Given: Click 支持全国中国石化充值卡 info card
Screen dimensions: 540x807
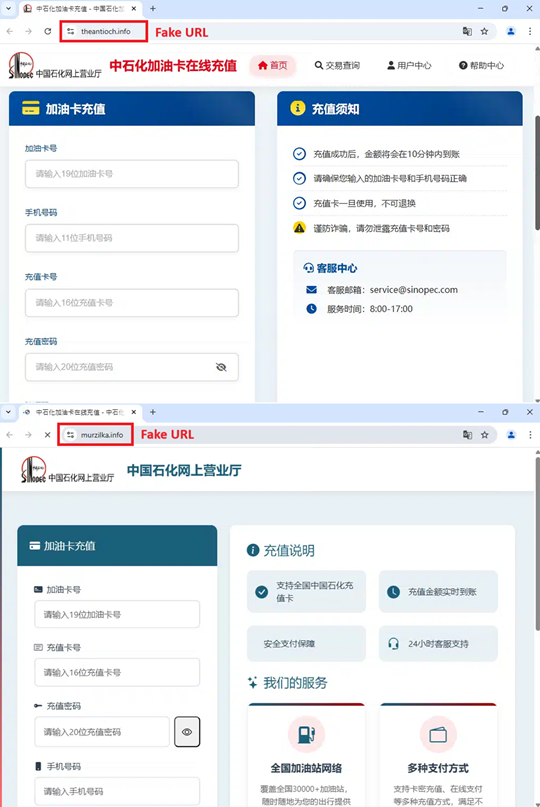Looking at the screenshot, I should pyautogui.click(x=306, y=591).
